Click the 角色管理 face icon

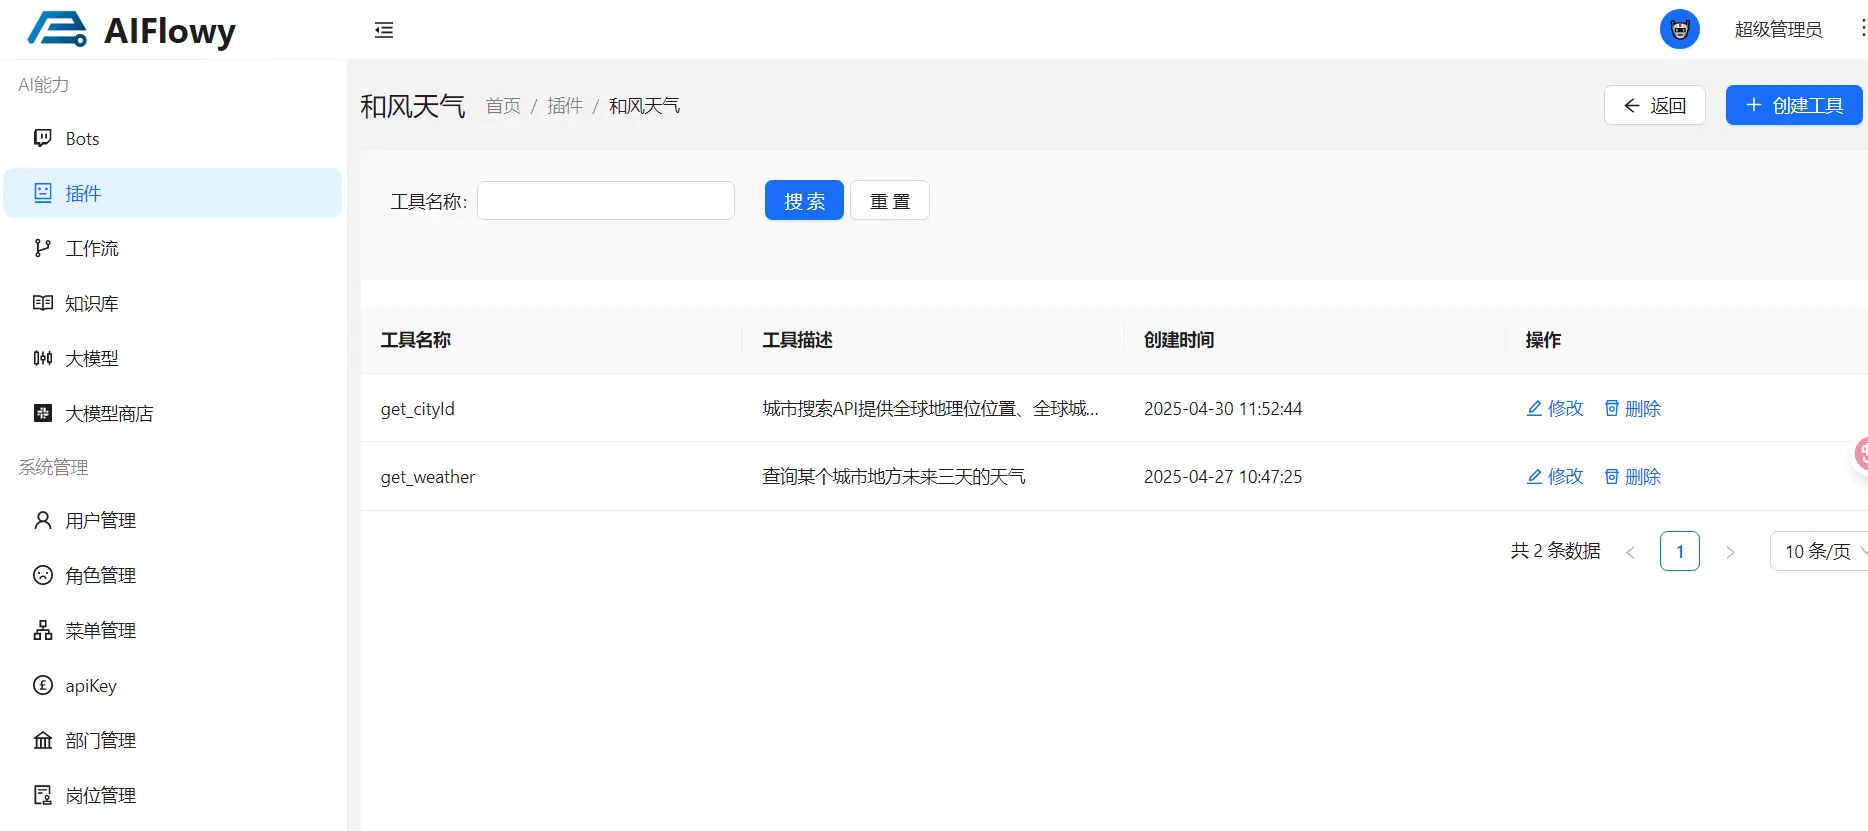[x=43, y=575]
